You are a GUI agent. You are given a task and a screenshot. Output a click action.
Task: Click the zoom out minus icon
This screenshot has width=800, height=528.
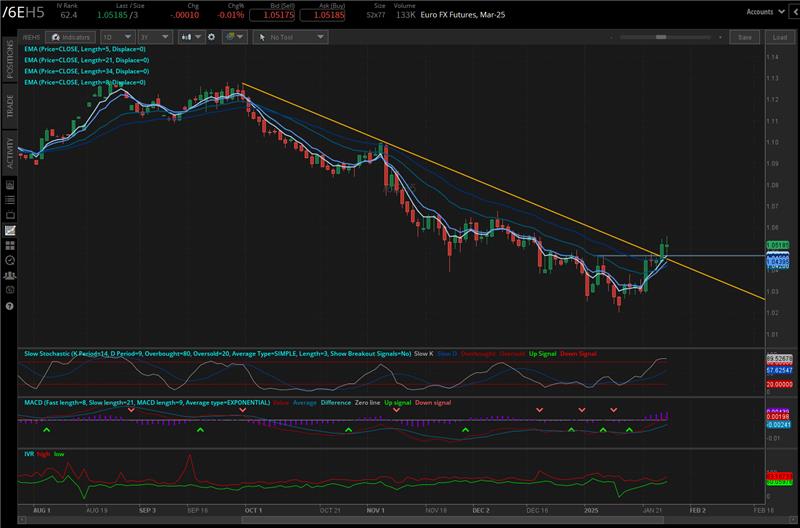(x=612, y=37)
